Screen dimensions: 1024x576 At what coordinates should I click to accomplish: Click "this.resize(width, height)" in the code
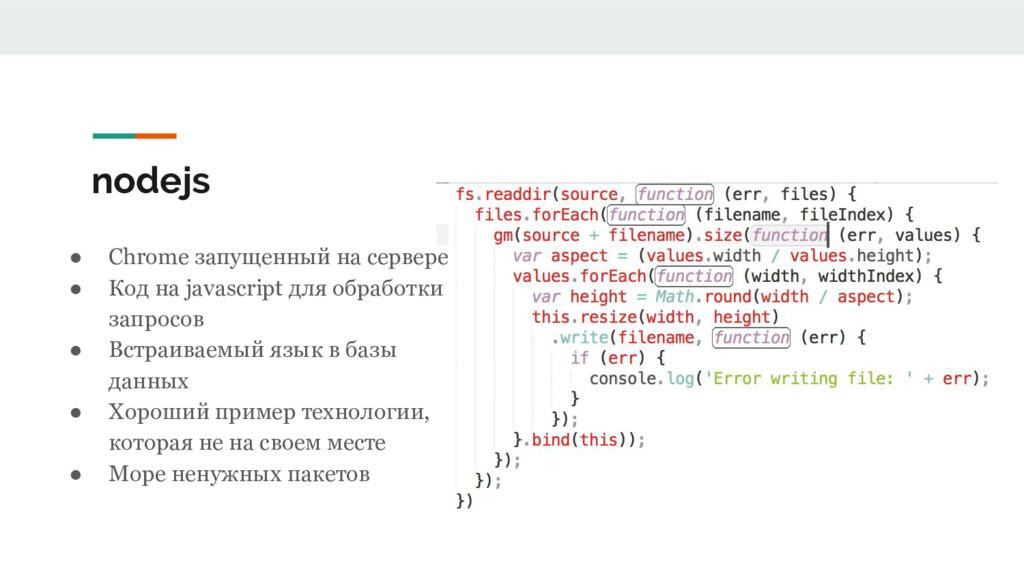(655, 317)
